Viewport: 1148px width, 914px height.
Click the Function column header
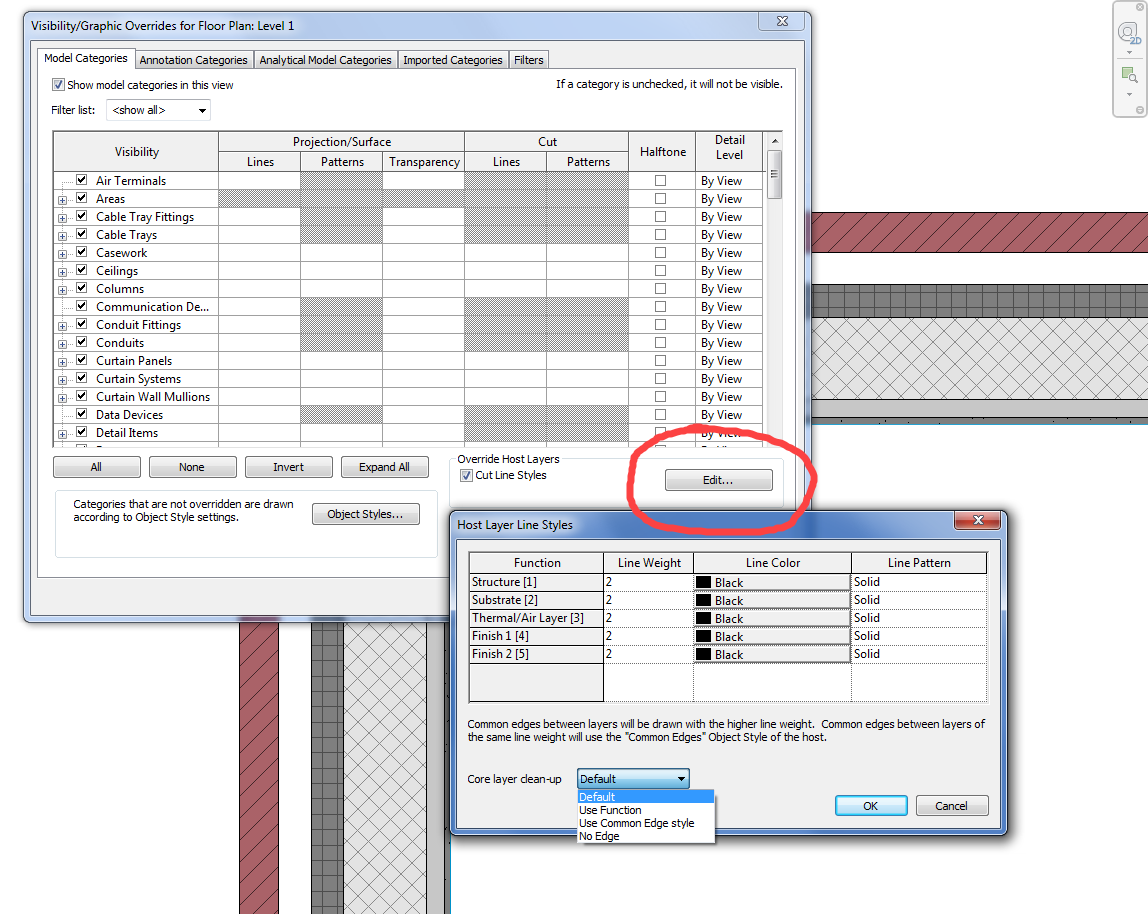pyautogui.click(x=537, y=562)
